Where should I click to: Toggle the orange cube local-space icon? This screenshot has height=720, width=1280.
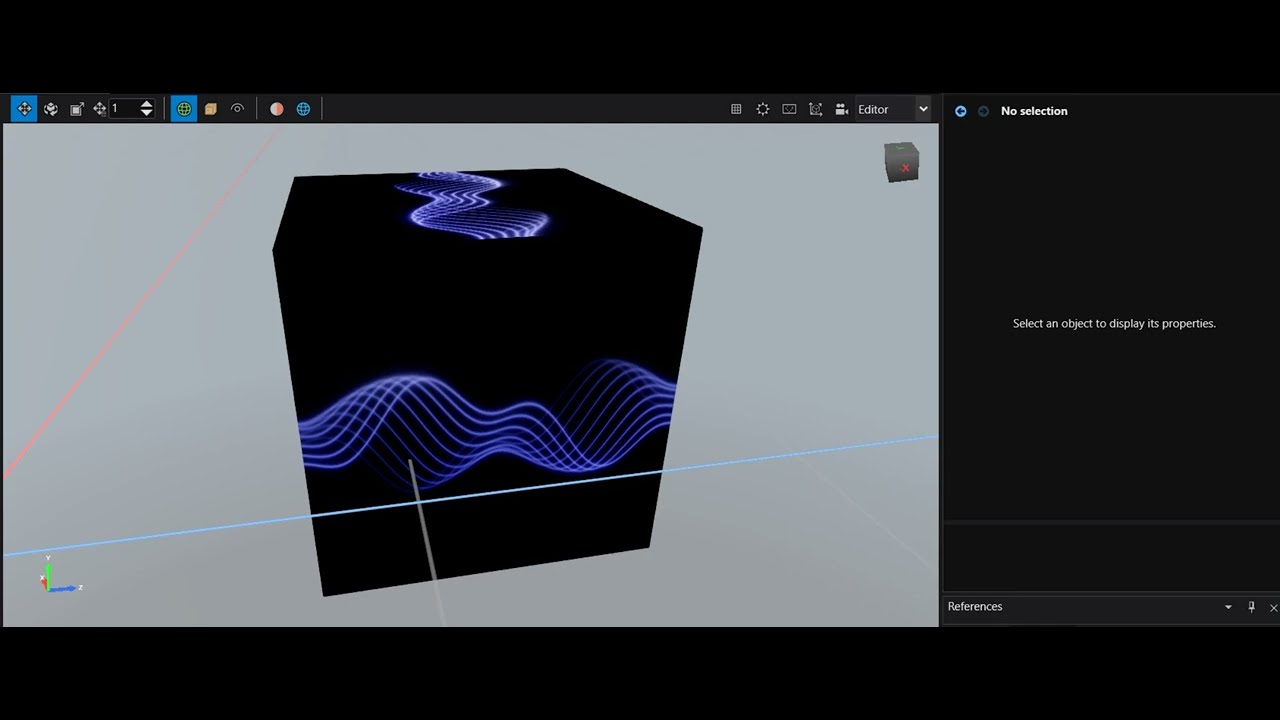210,109
